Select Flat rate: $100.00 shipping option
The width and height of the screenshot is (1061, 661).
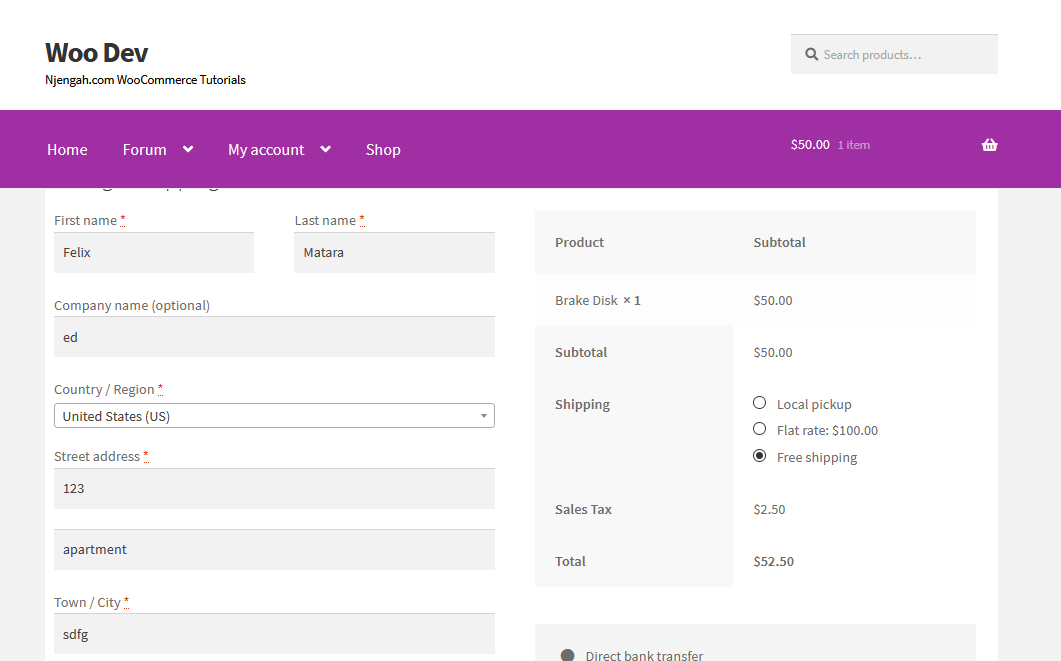pos(759,429)
